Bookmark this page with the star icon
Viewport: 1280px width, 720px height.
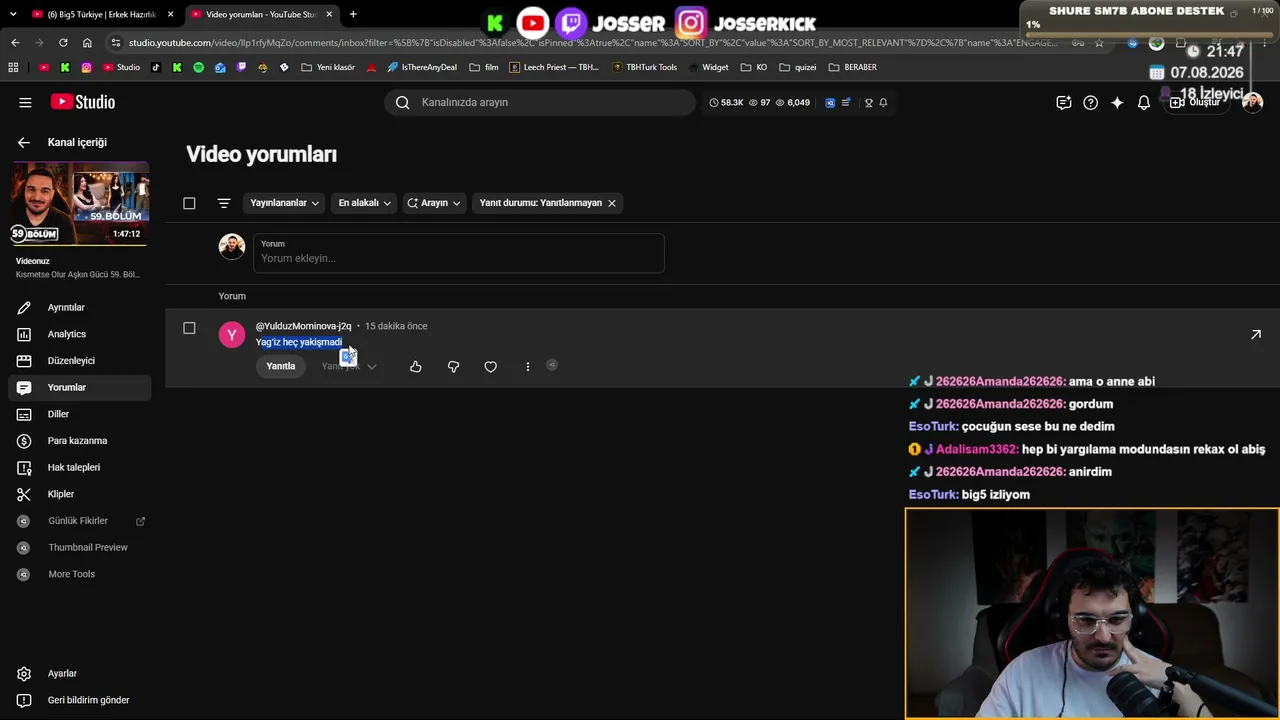pos(1100,43)
